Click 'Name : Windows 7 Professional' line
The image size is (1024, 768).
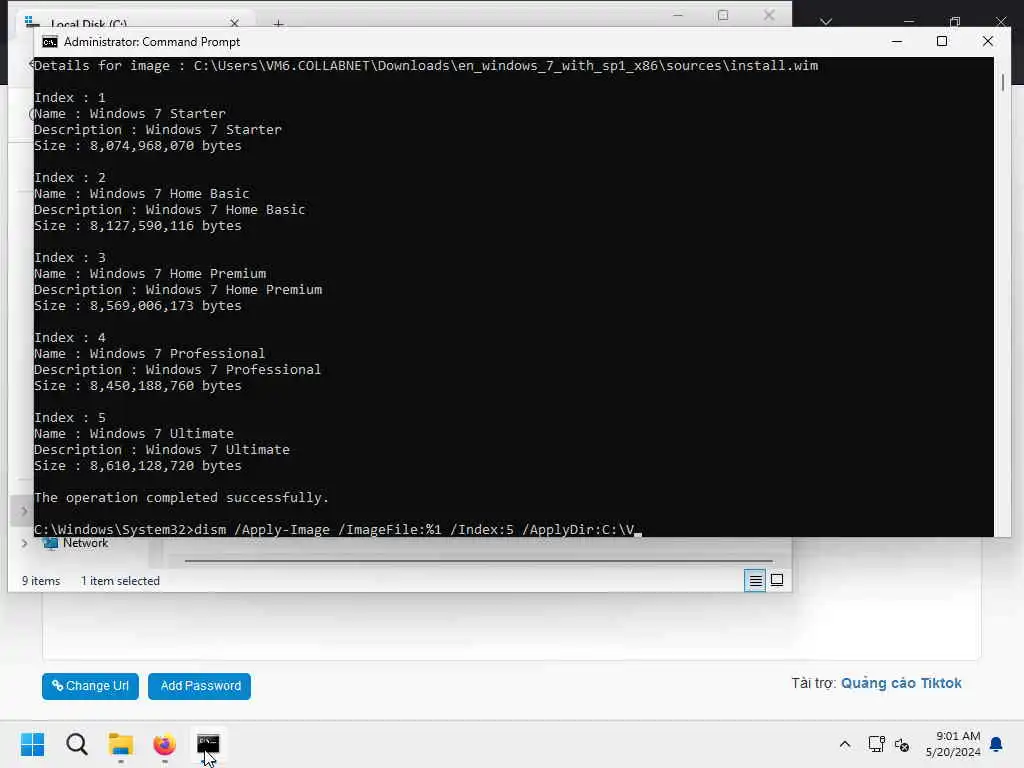click(x=149, y=354)
